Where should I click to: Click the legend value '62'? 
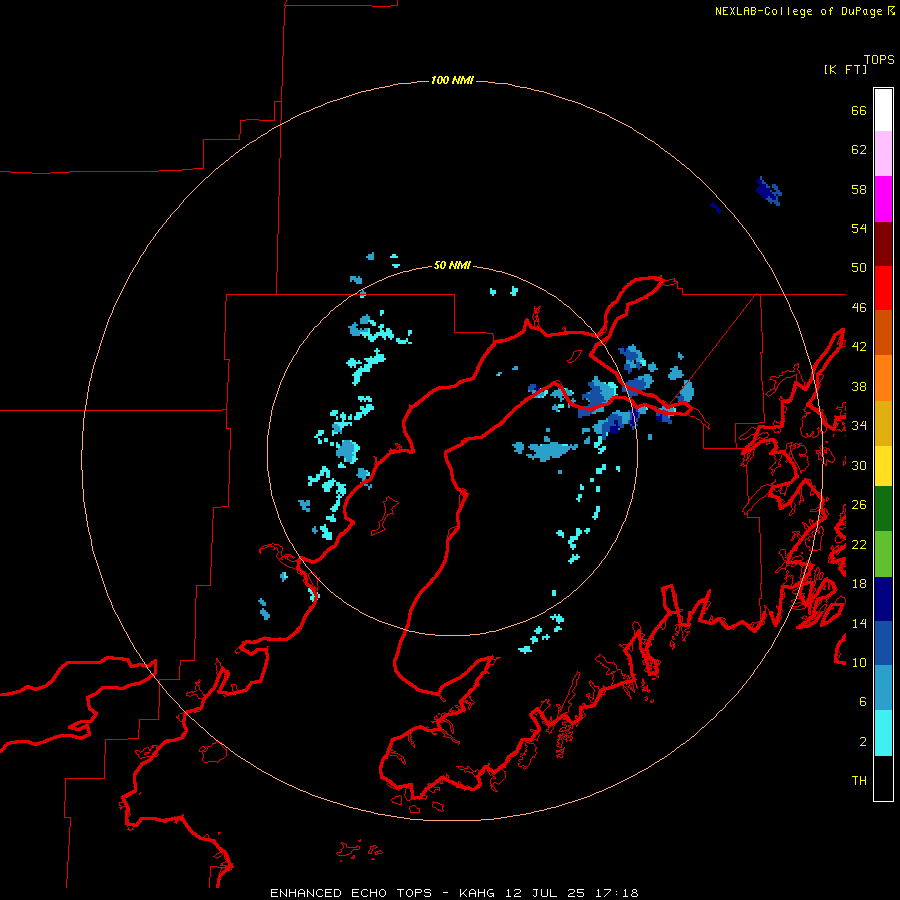pyautogui.click(x=859, y=150)
